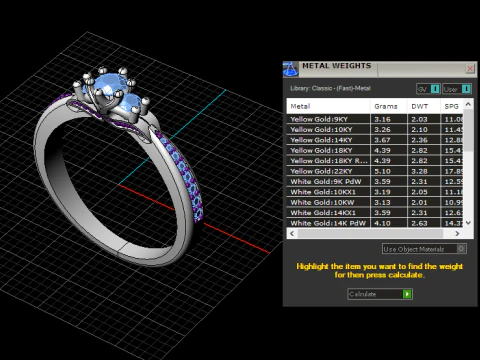Click the 3.13 grams value

click(382, 202)
